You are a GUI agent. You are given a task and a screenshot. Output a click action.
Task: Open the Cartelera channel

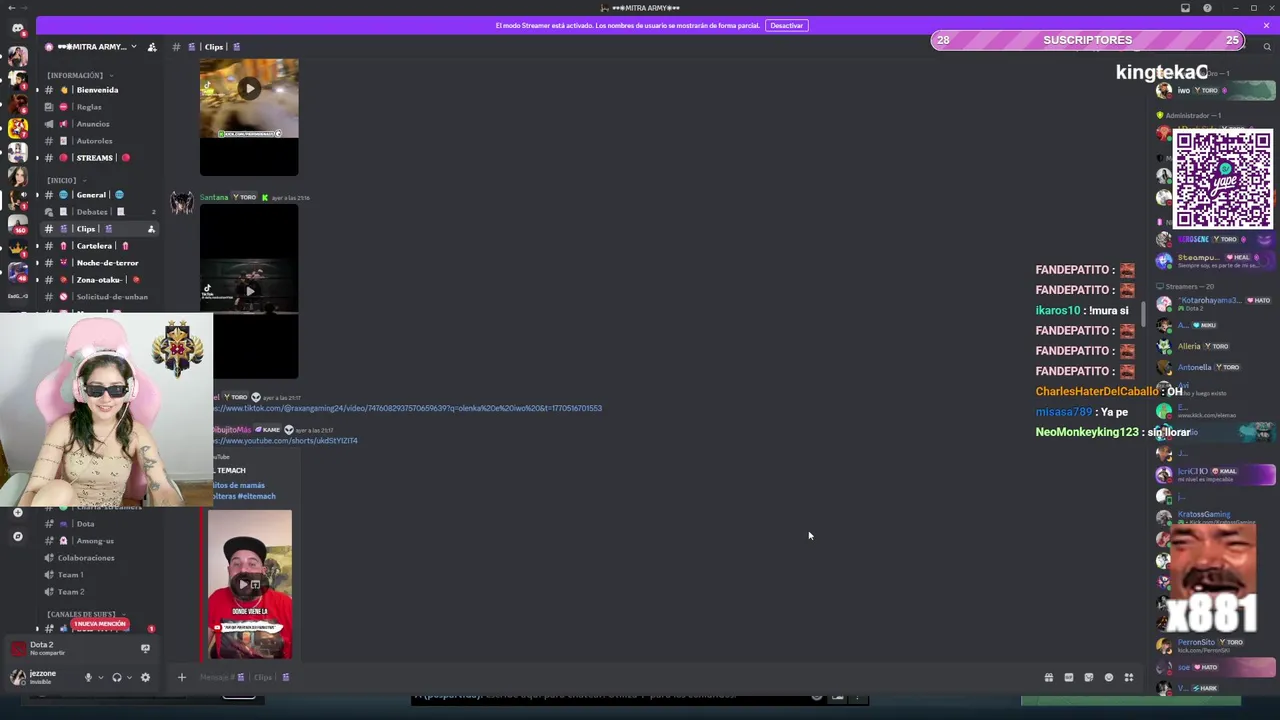click(99, 246)
